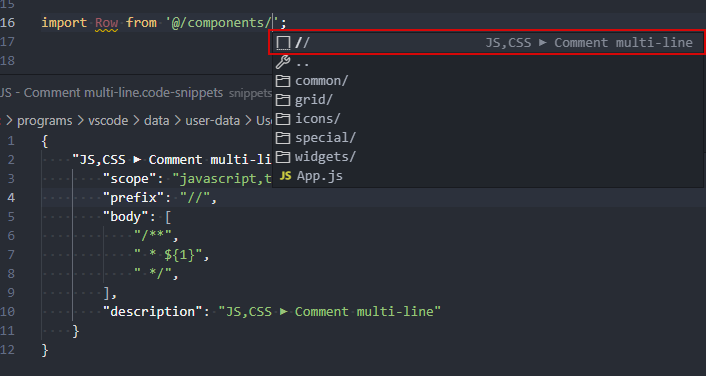Image resolution: width=706 pixels, height=376 pixels.
Task: Click the 'JS,CSS ► Comment multi-line' suggestion detail
Action: 589,43
